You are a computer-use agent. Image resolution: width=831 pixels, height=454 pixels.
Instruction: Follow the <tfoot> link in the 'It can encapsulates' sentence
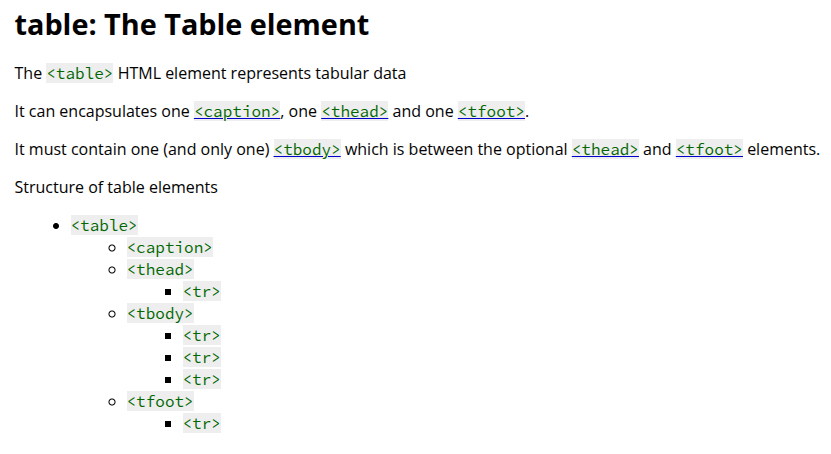click(x=491, y=112)
